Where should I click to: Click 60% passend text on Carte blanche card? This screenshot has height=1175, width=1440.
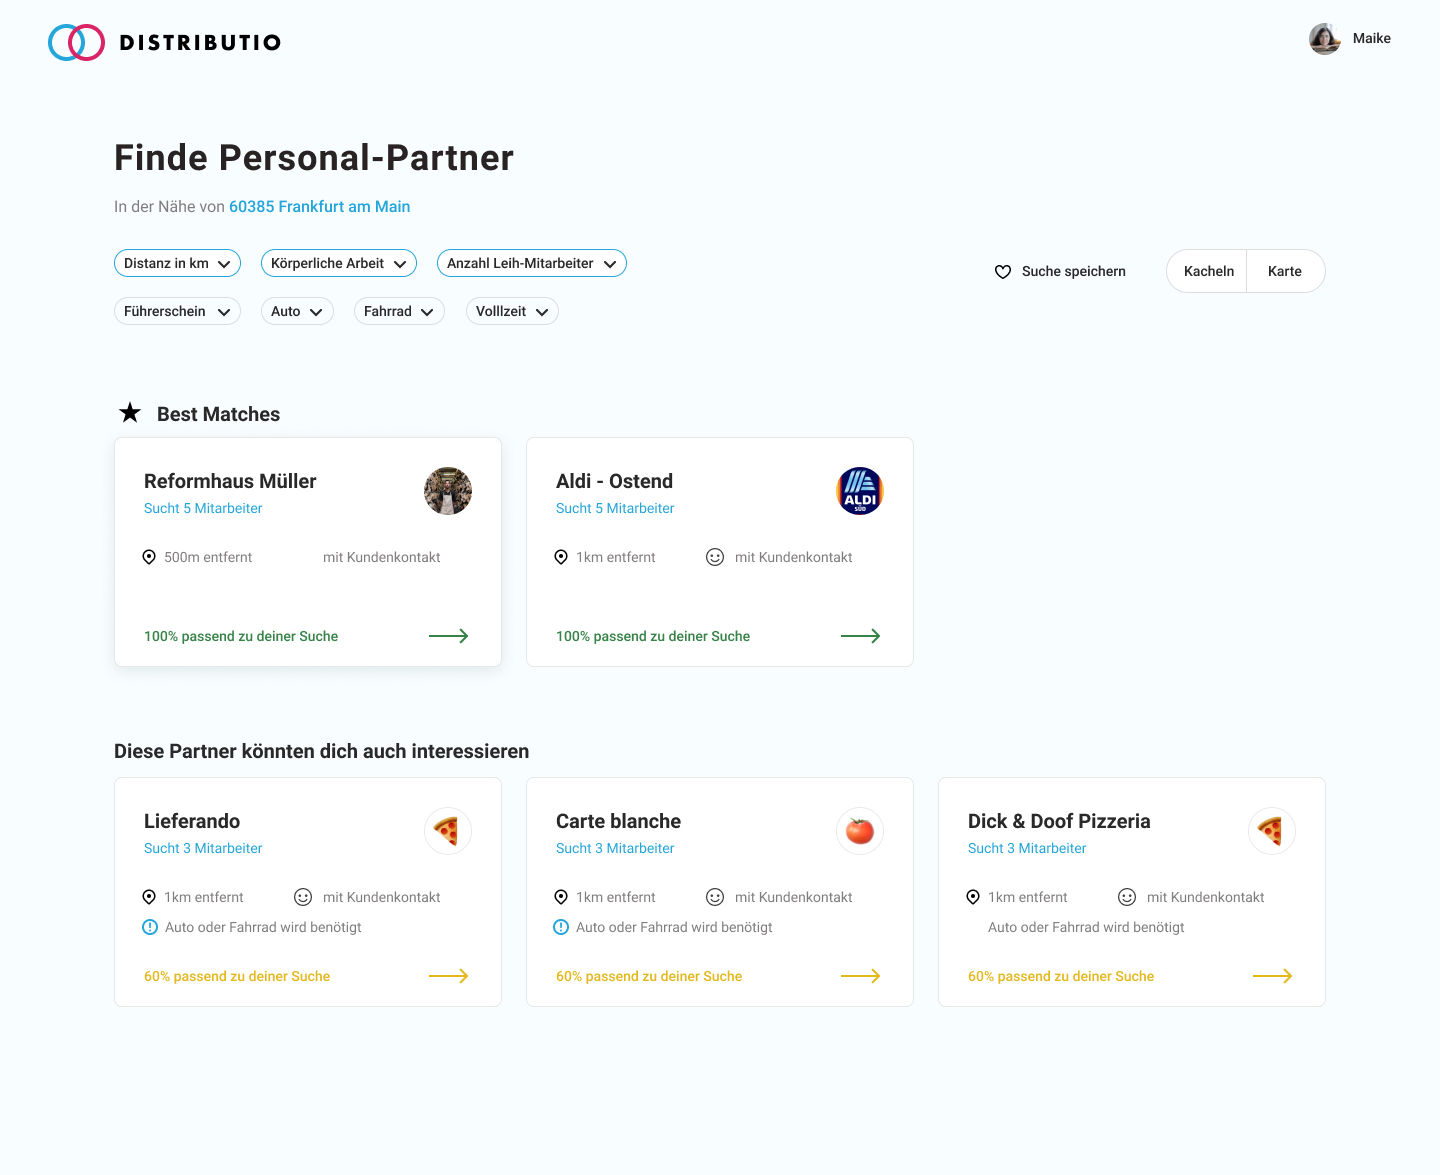pos(649,976)
